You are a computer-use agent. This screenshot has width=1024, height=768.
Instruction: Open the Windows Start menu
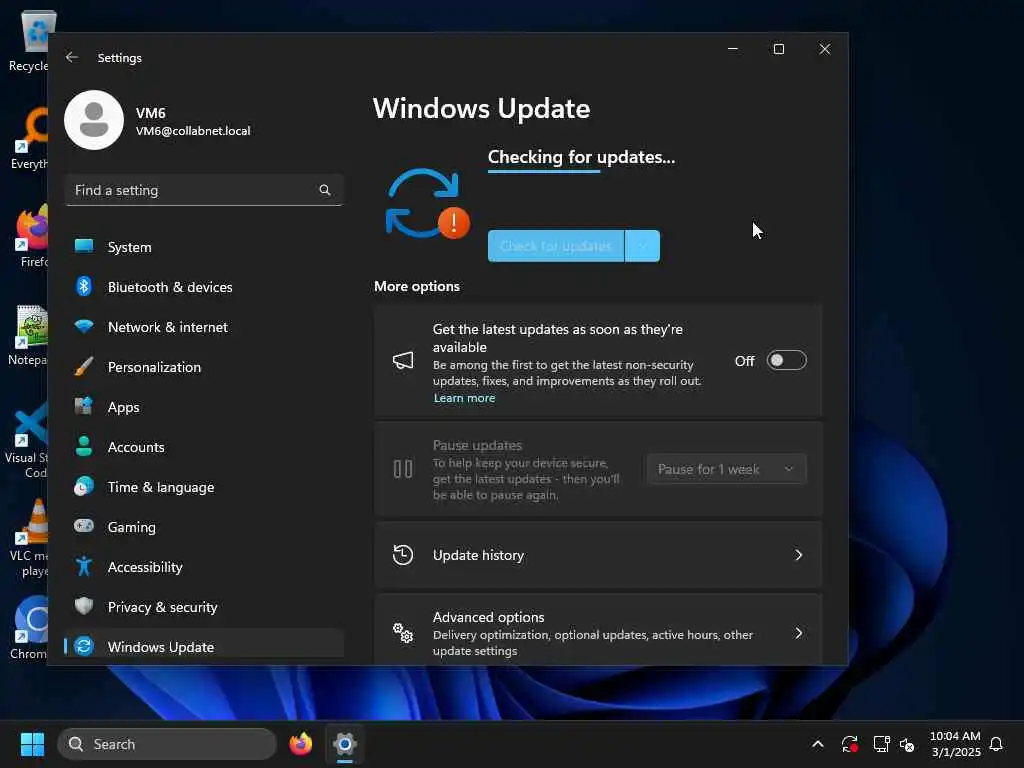pyautogui.click(x=32, y=744)
